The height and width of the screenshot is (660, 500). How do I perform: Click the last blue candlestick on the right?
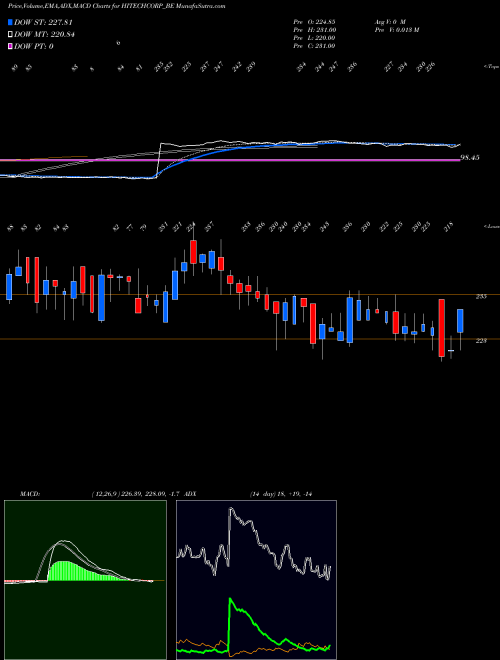(460, 321)
